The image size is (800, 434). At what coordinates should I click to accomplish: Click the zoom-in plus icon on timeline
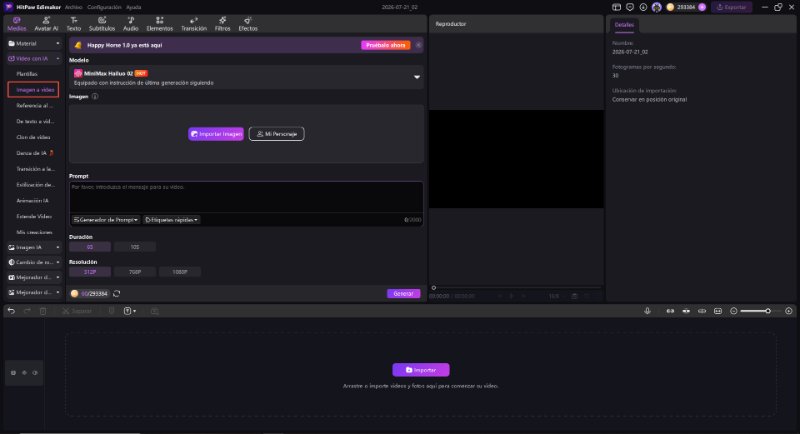click(x=789, y=311)
